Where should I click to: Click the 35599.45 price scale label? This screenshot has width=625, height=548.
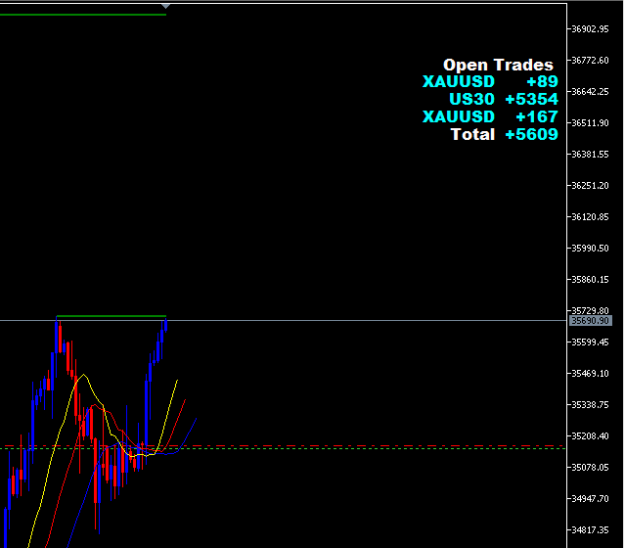590,342
